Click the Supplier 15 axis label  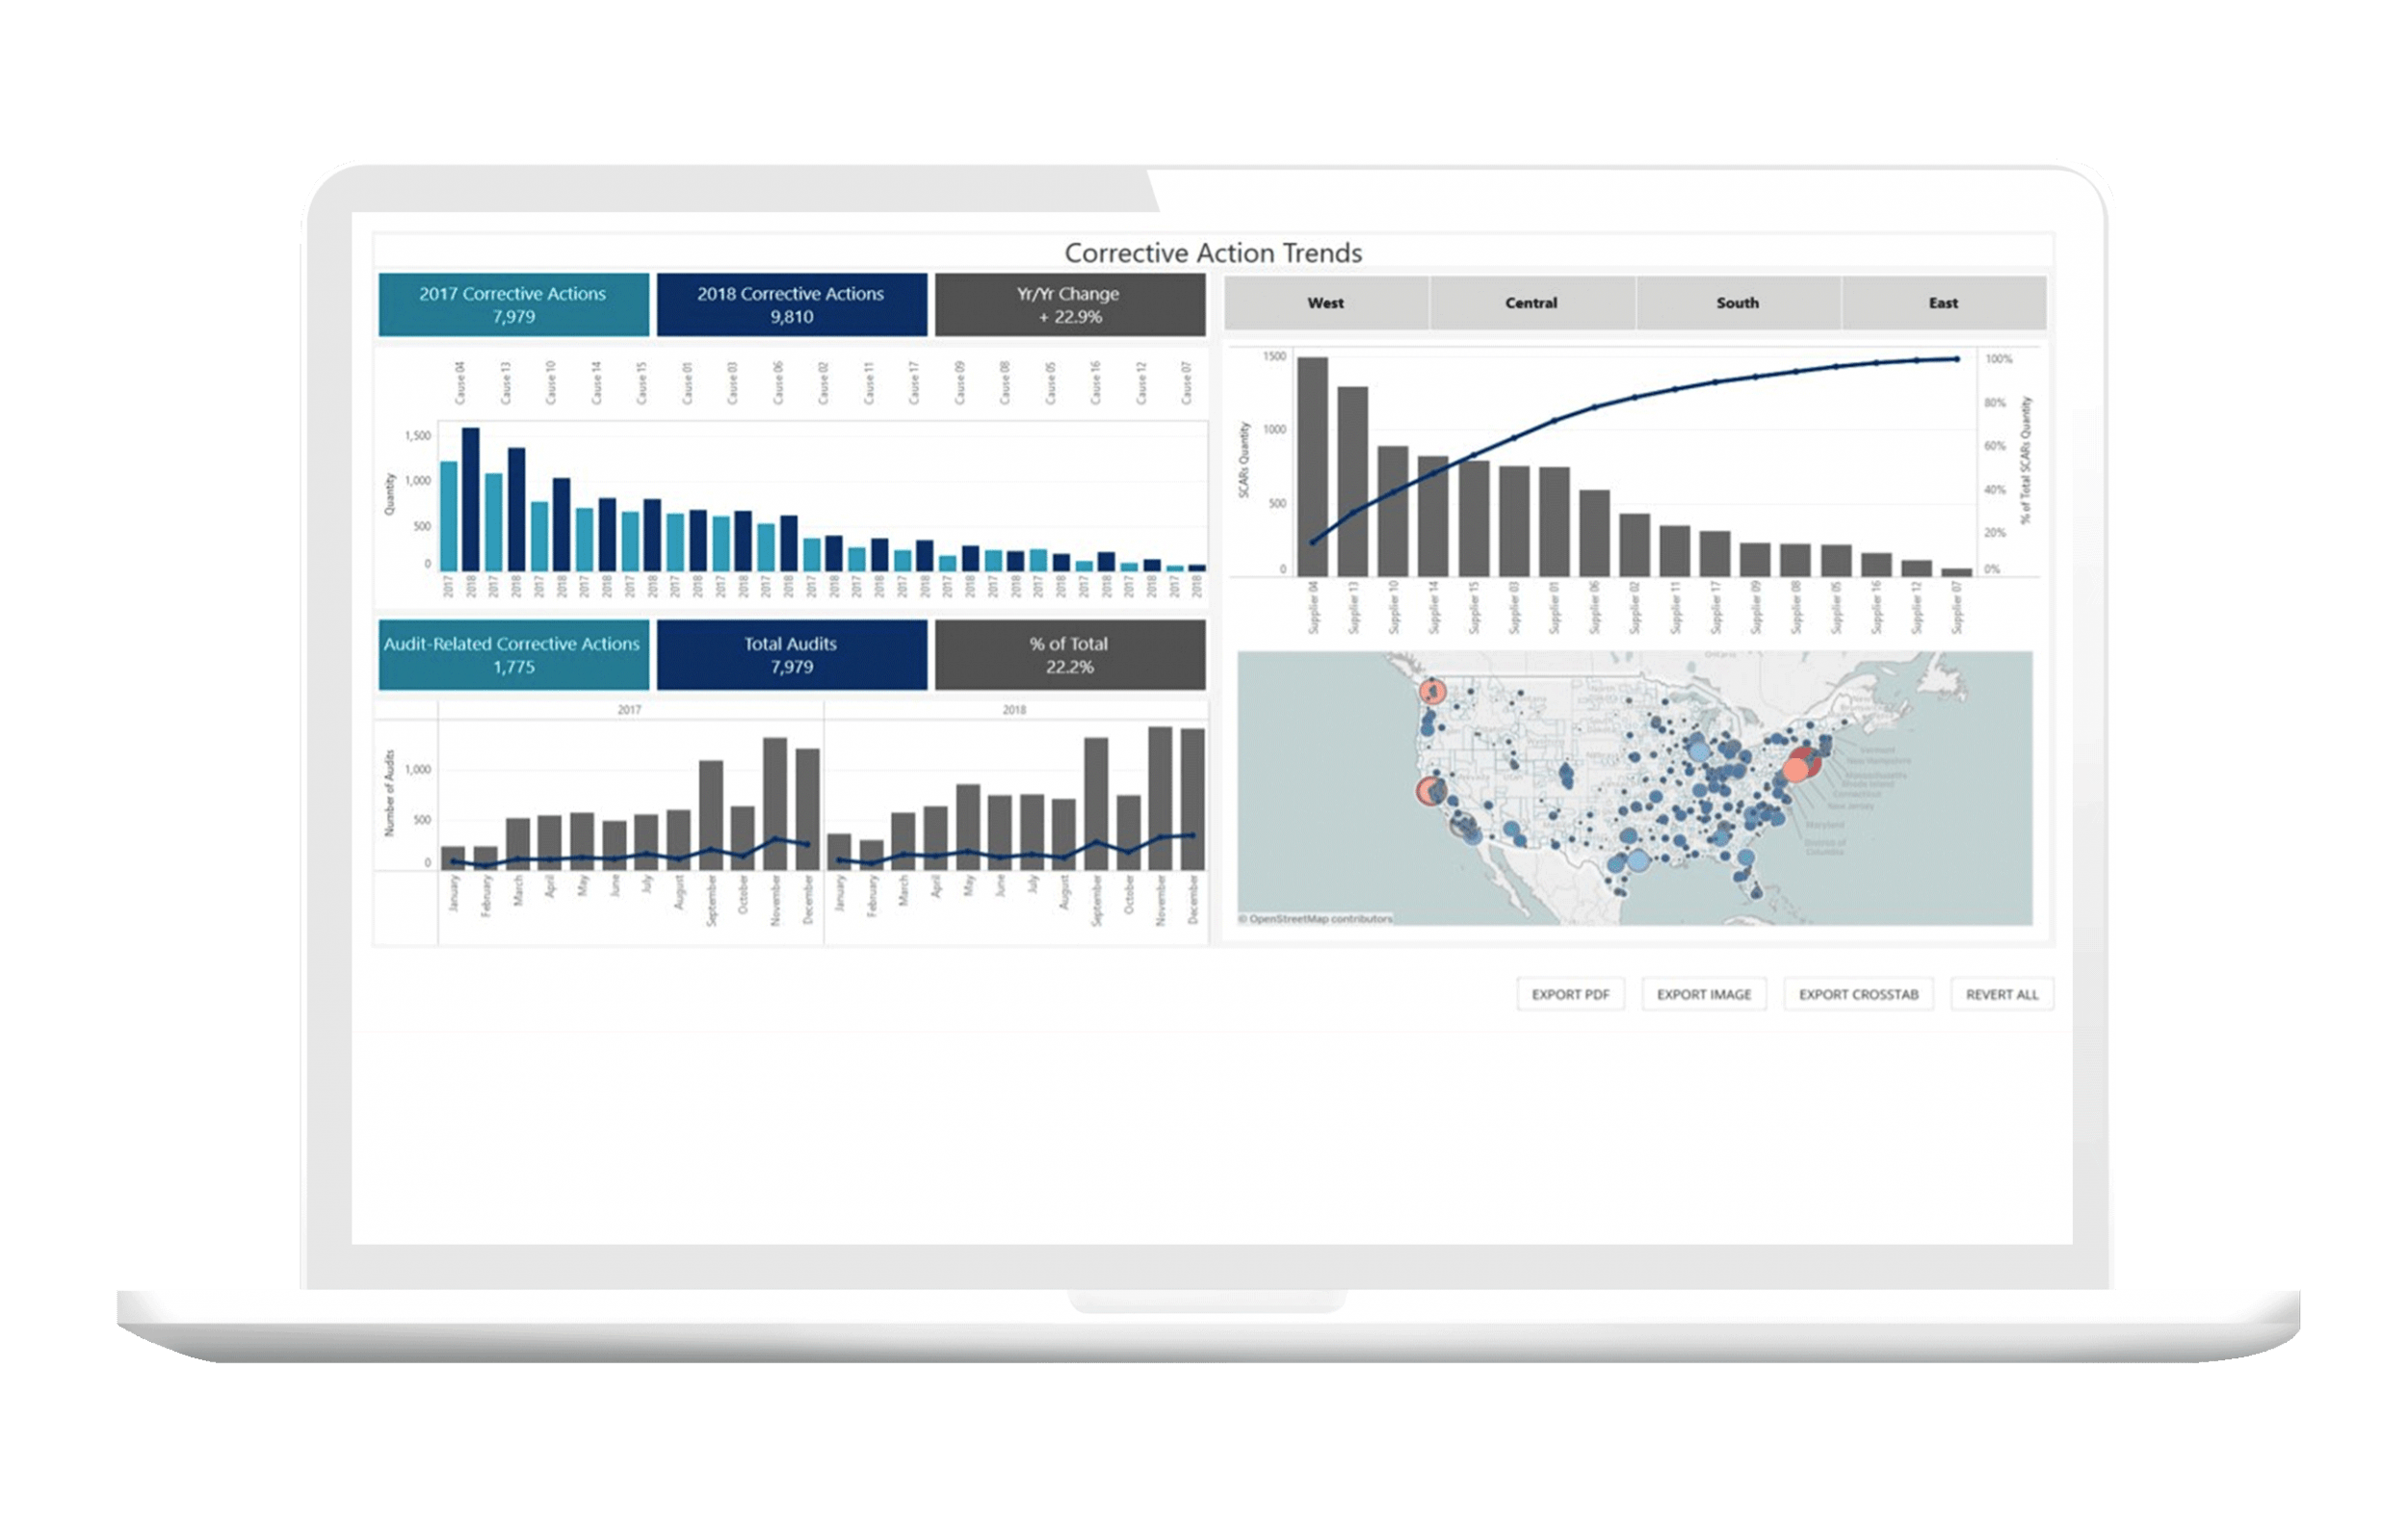tap(1473, 608)
